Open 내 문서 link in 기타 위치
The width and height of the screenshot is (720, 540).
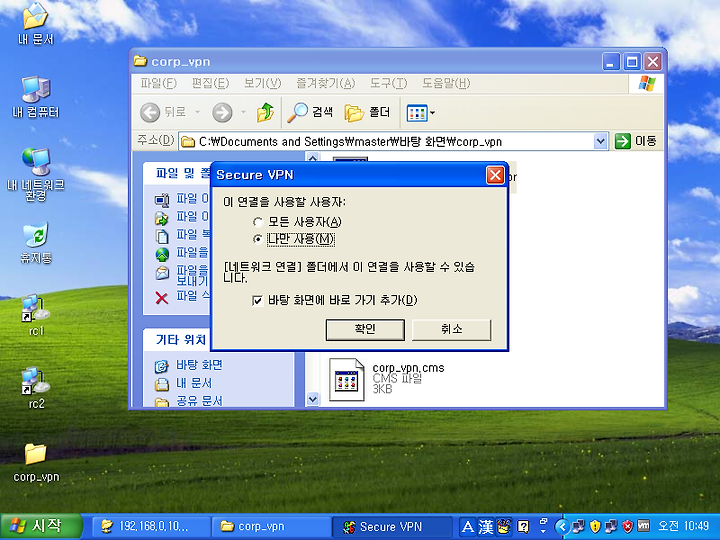[x=194, y=383]
